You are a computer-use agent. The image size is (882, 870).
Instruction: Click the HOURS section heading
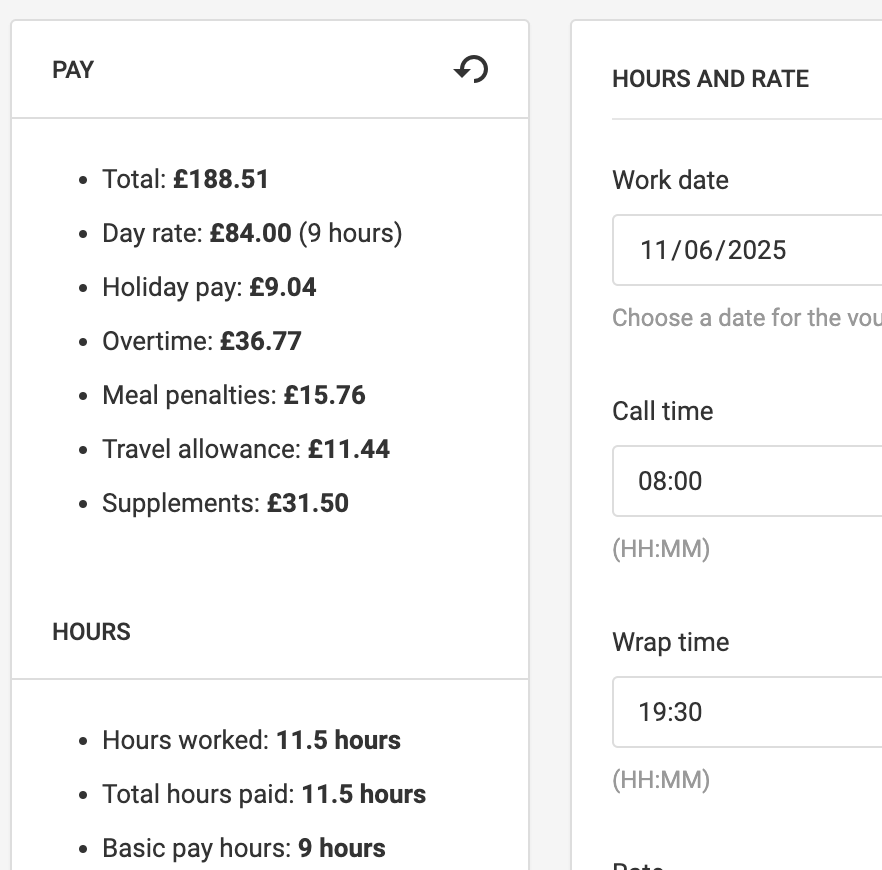coord(90,632)
